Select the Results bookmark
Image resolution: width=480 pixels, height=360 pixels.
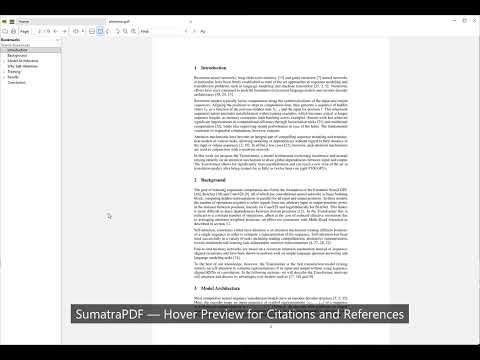[13, 77]
